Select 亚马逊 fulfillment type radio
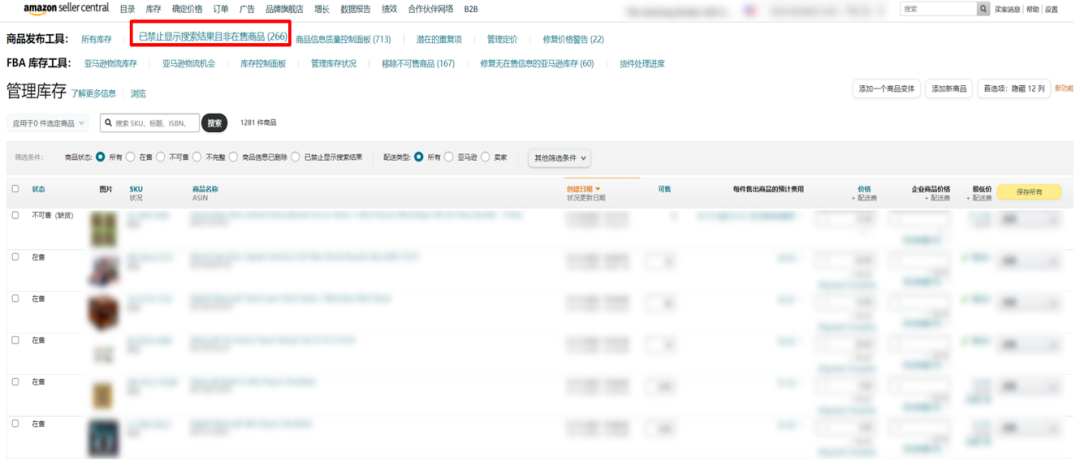The height and width of the screenshot is (473, 1080). [x=449, y=157]
